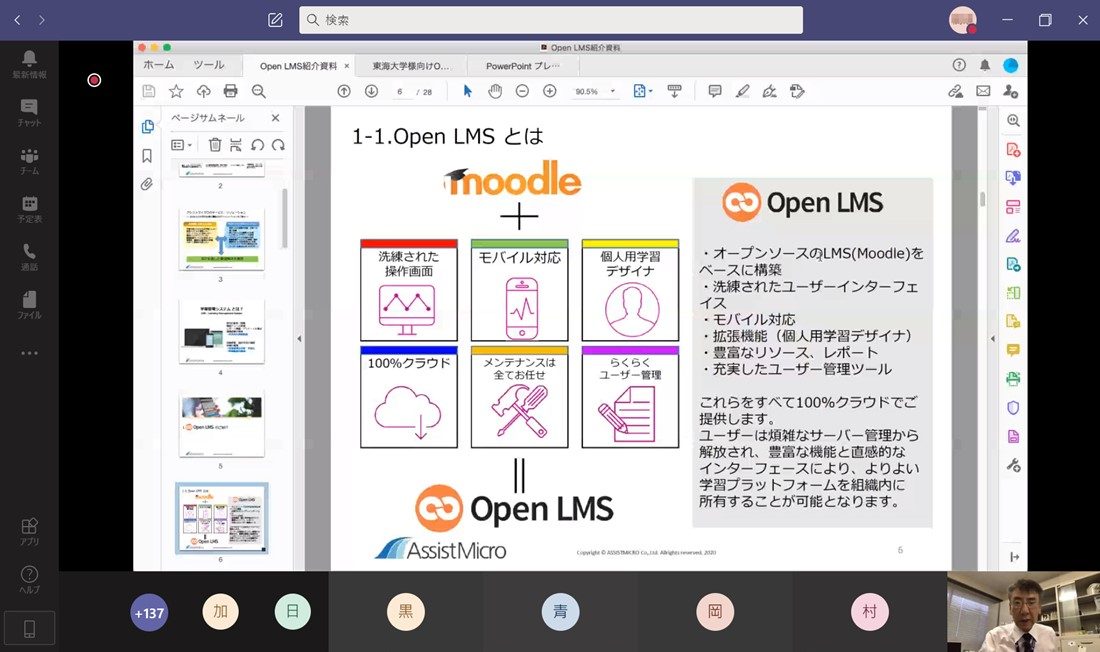Image resolution: width=1100 pixels, height=652 pixels.
Task: Click the share link icon in Acrobat
Action: (x=955, y=91)
